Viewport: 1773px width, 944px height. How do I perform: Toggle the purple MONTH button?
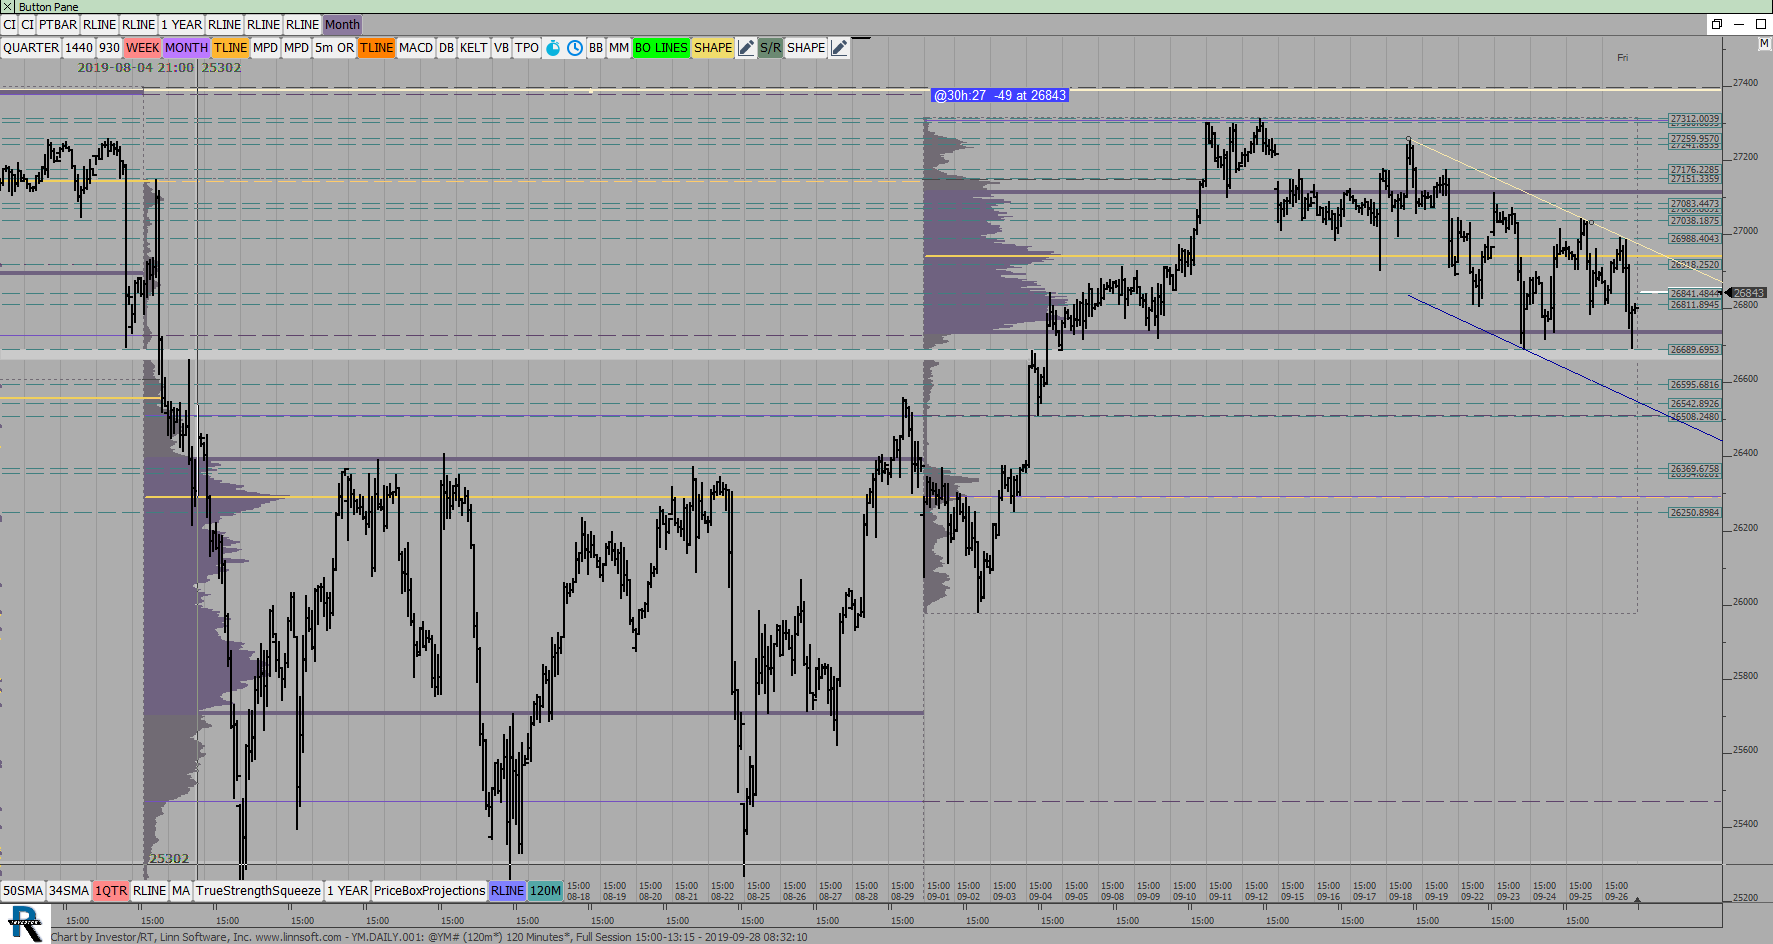tap(186, 48)
